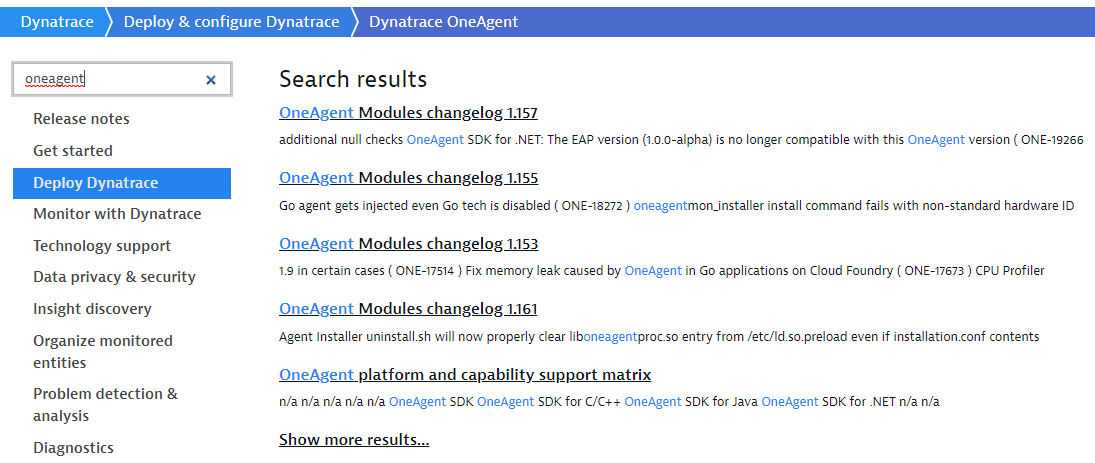Open OneAgent Modules changelog 1.161 result
The height and width of the screenshot is (463, 1095).
[x=408, y=310]
